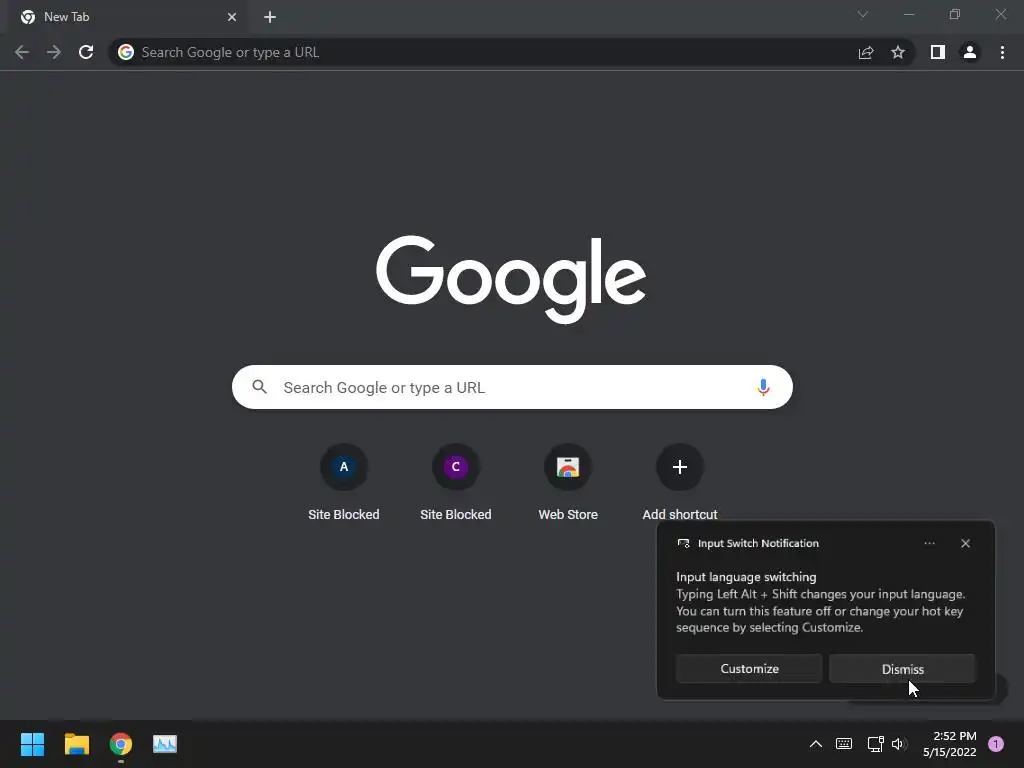1024x768 pixels.
Task: Open Chrome's three-dot menu
Action: [x=1002, y=52]
